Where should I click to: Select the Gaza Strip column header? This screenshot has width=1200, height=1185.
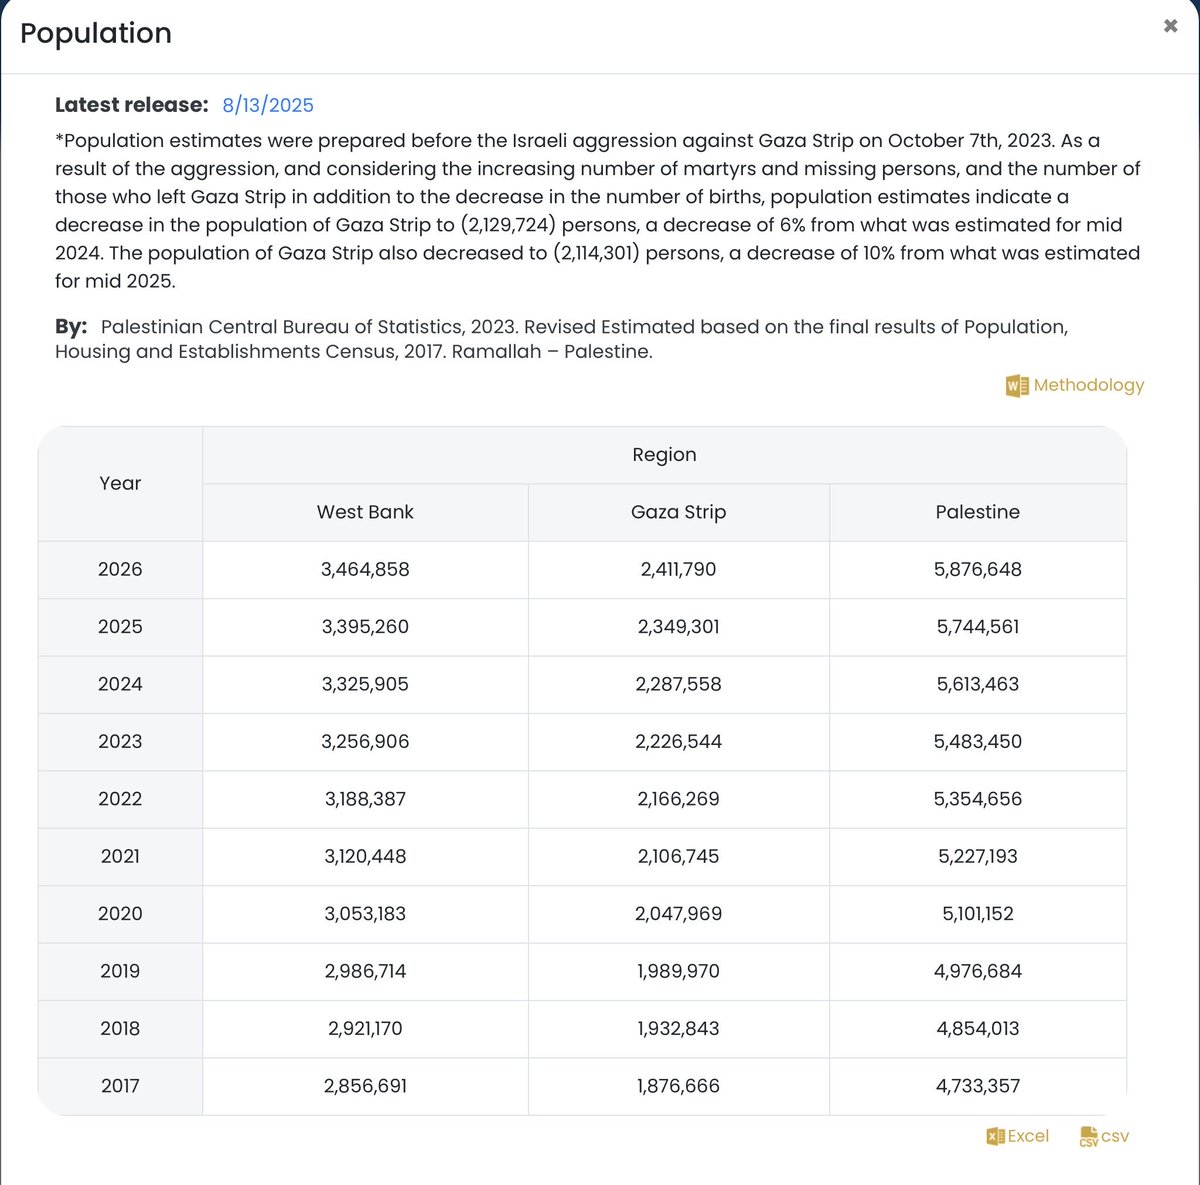(x=678, y=512)
